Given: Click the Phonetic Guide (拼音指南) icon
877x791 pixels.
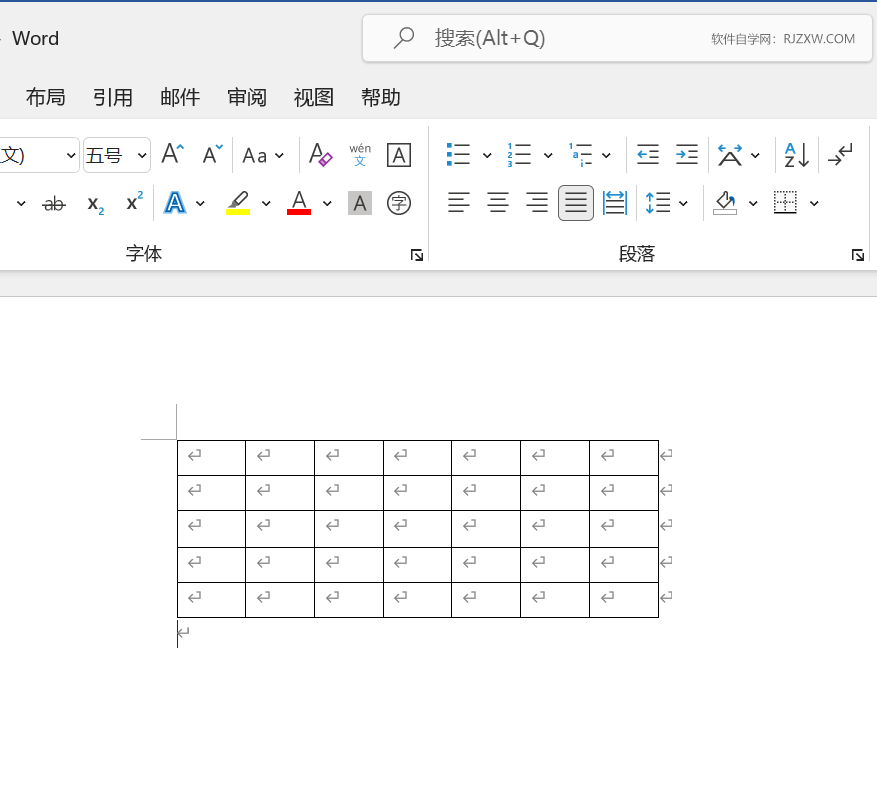Looking at the screenshot, I should point(358,154).
